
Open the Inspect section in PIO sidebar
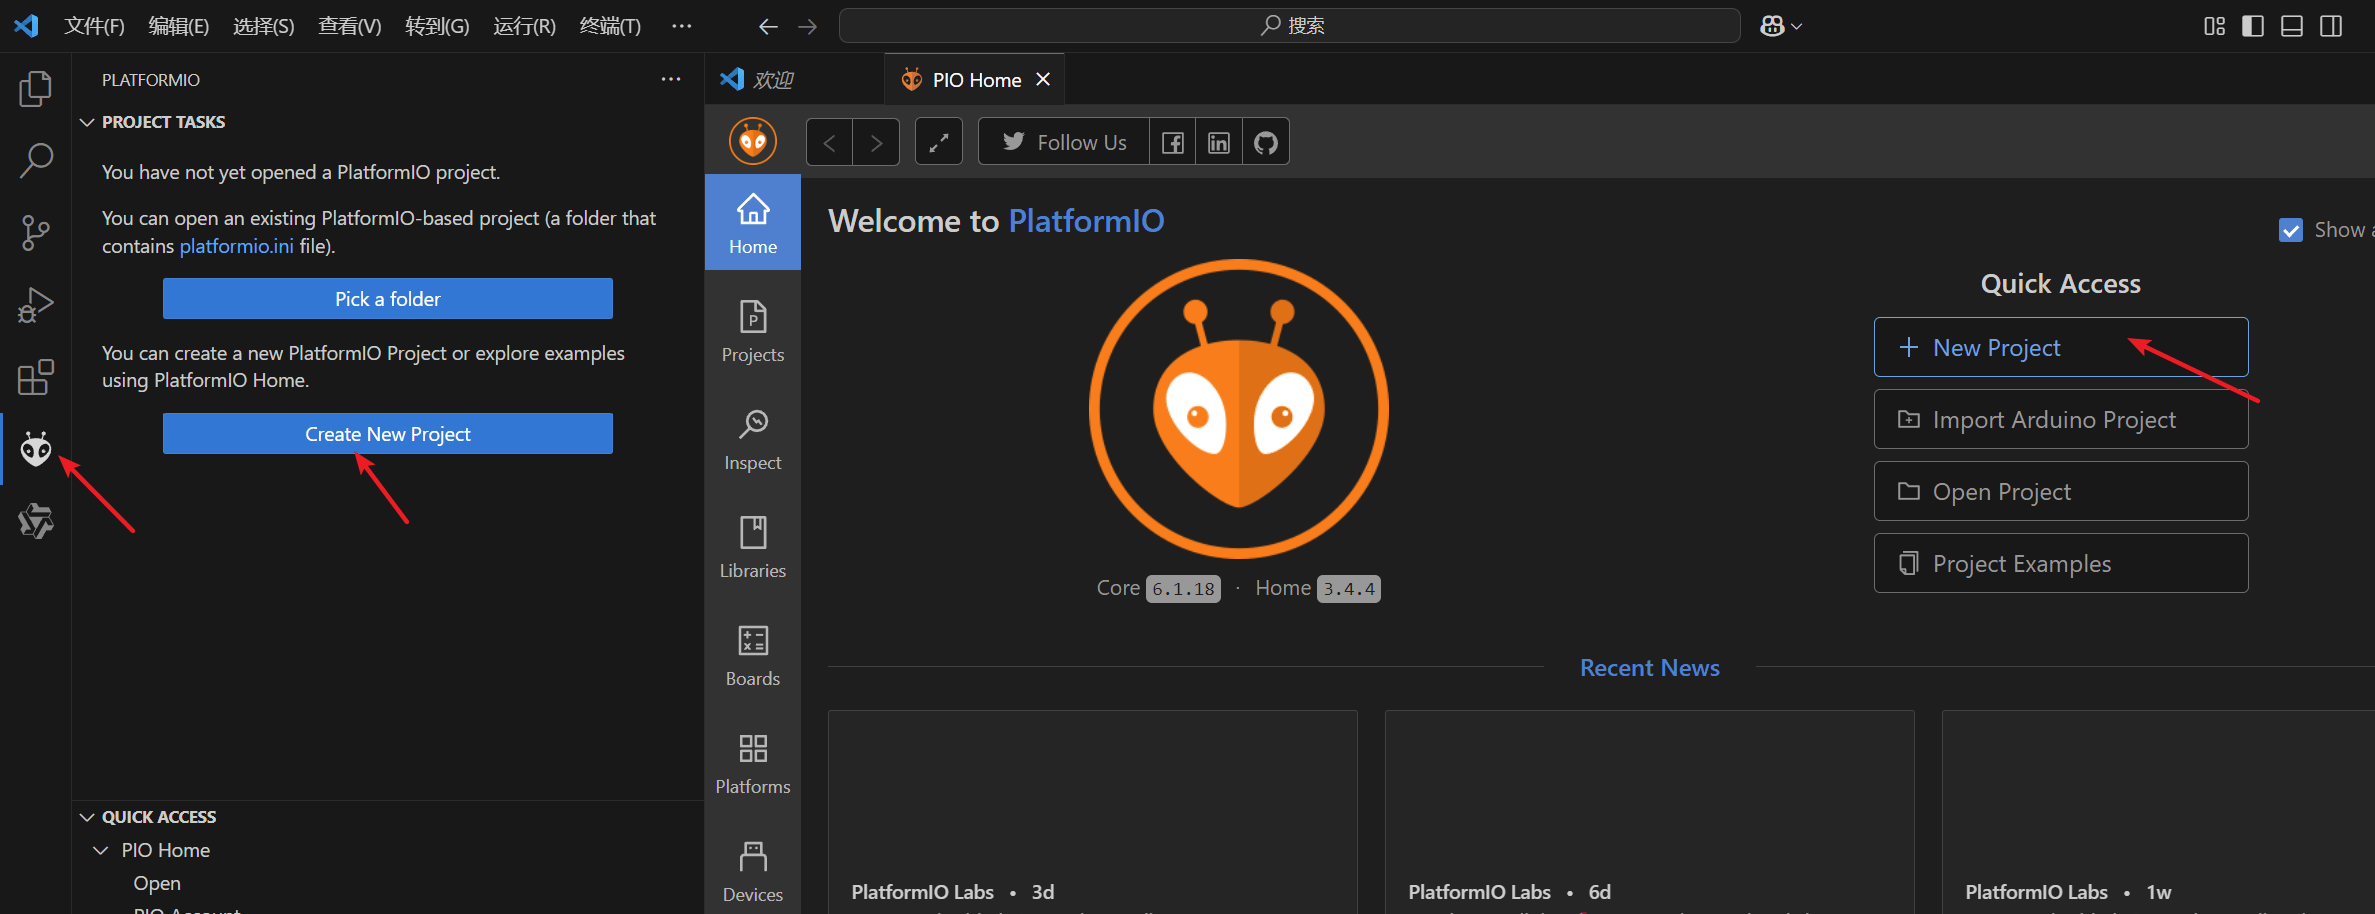coord(752,438)
